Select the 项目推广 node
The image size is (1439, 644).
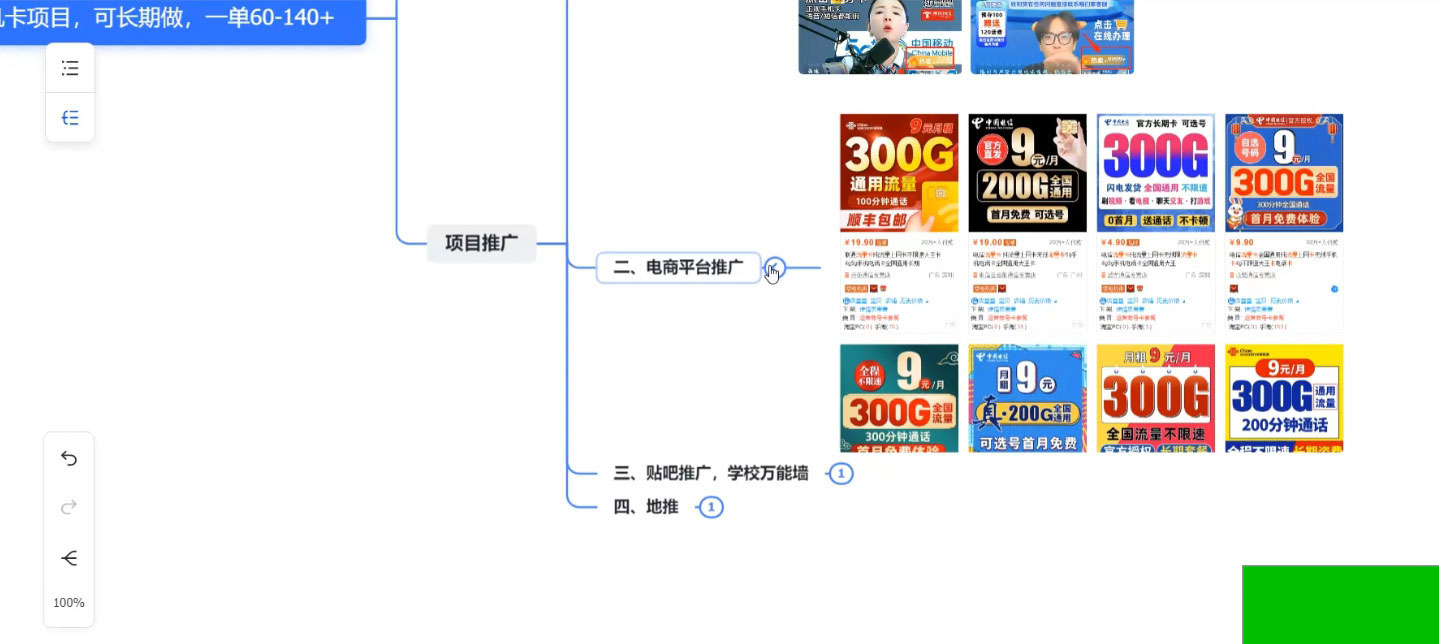click(481, 243)
